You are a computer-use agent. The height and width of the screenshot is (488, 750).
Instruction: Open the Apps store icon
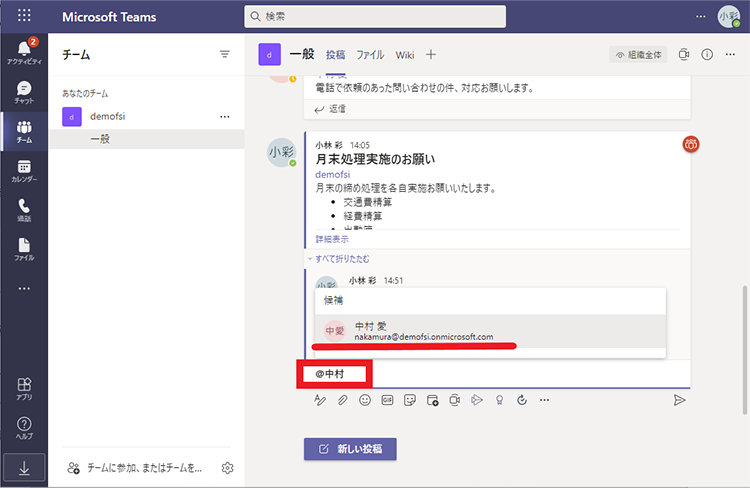(24, 389)
